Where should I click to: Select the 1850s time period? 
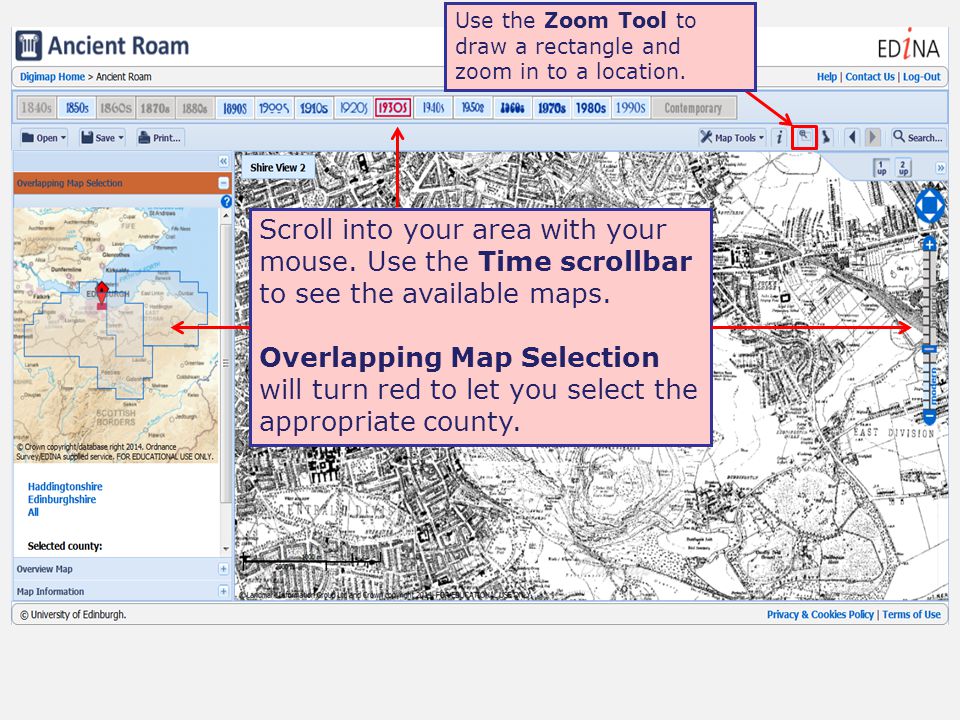77,108
